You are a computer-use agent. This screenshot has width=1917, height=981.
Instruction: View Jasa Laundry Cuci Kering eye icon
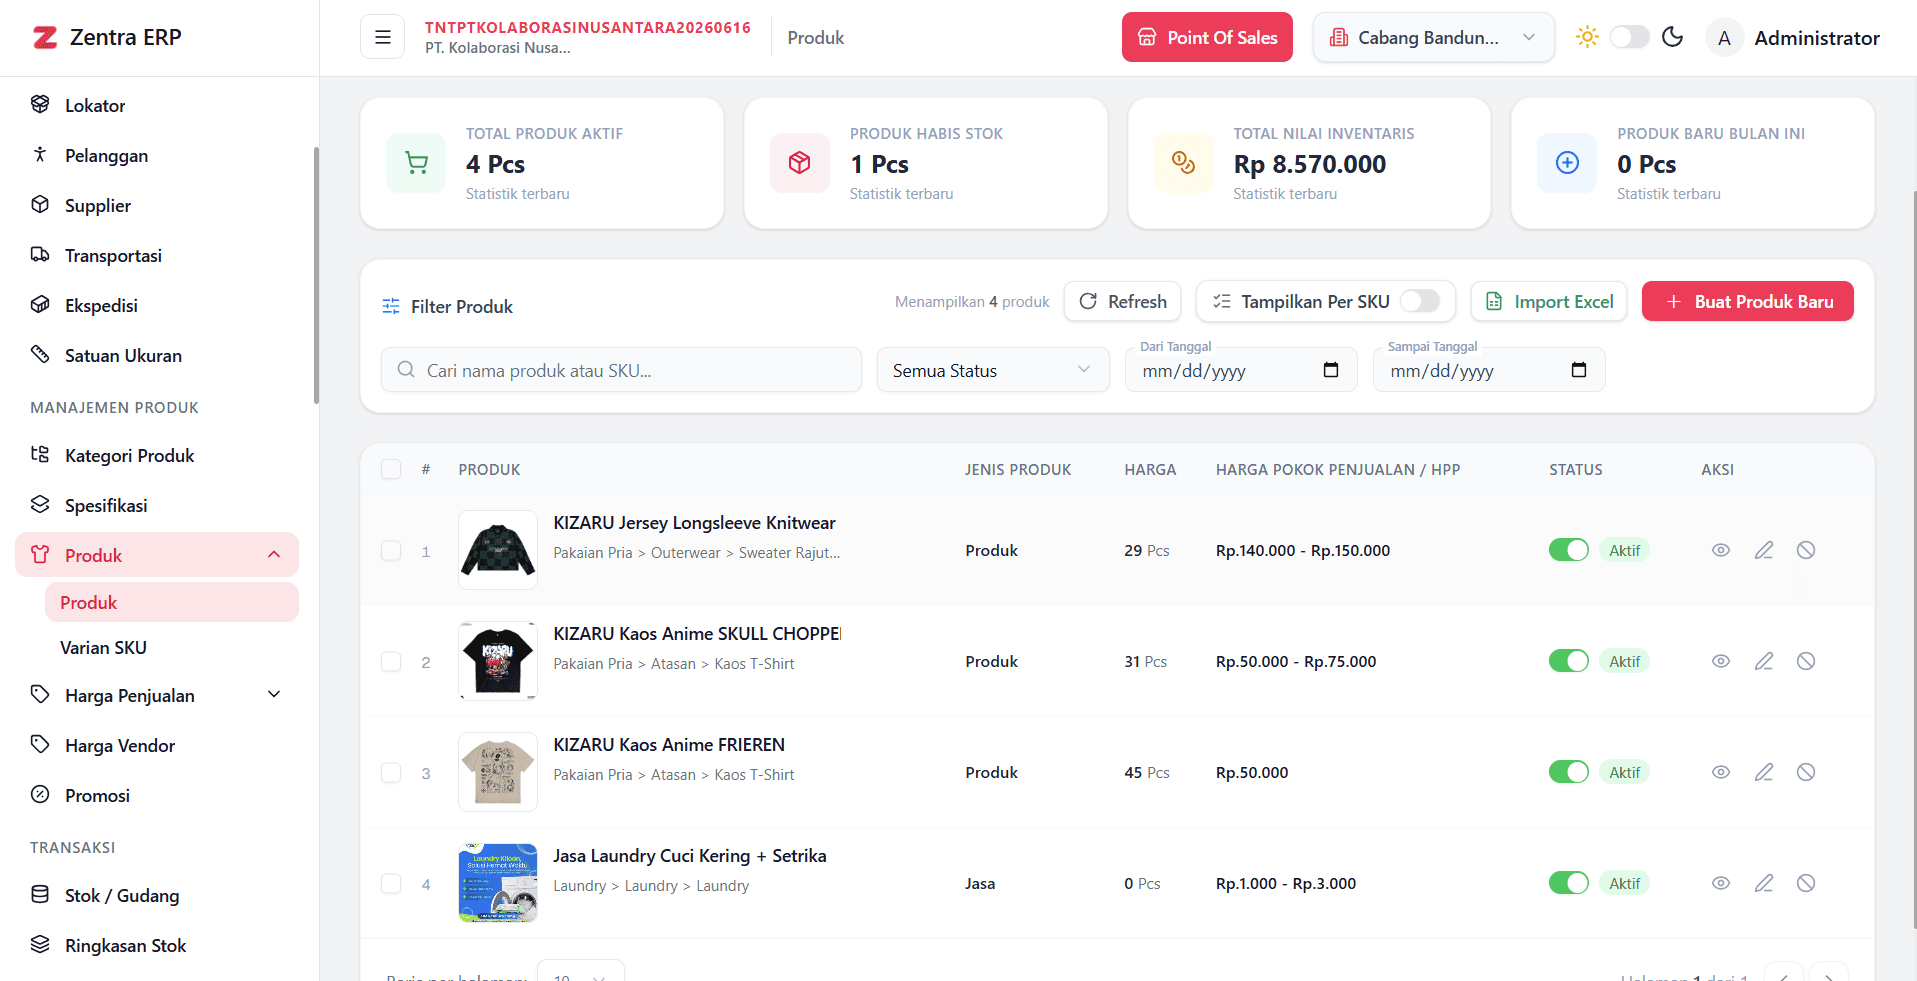(x=1721, y=883)
